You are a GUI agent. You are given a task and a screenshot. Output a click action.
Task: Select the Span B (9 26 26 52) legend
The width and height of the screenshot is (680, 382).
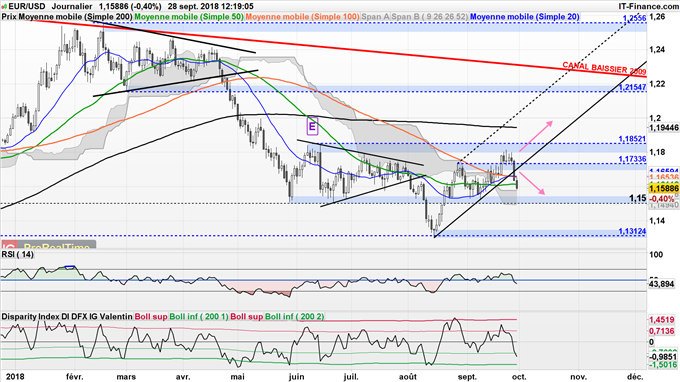tap(429, 16)
